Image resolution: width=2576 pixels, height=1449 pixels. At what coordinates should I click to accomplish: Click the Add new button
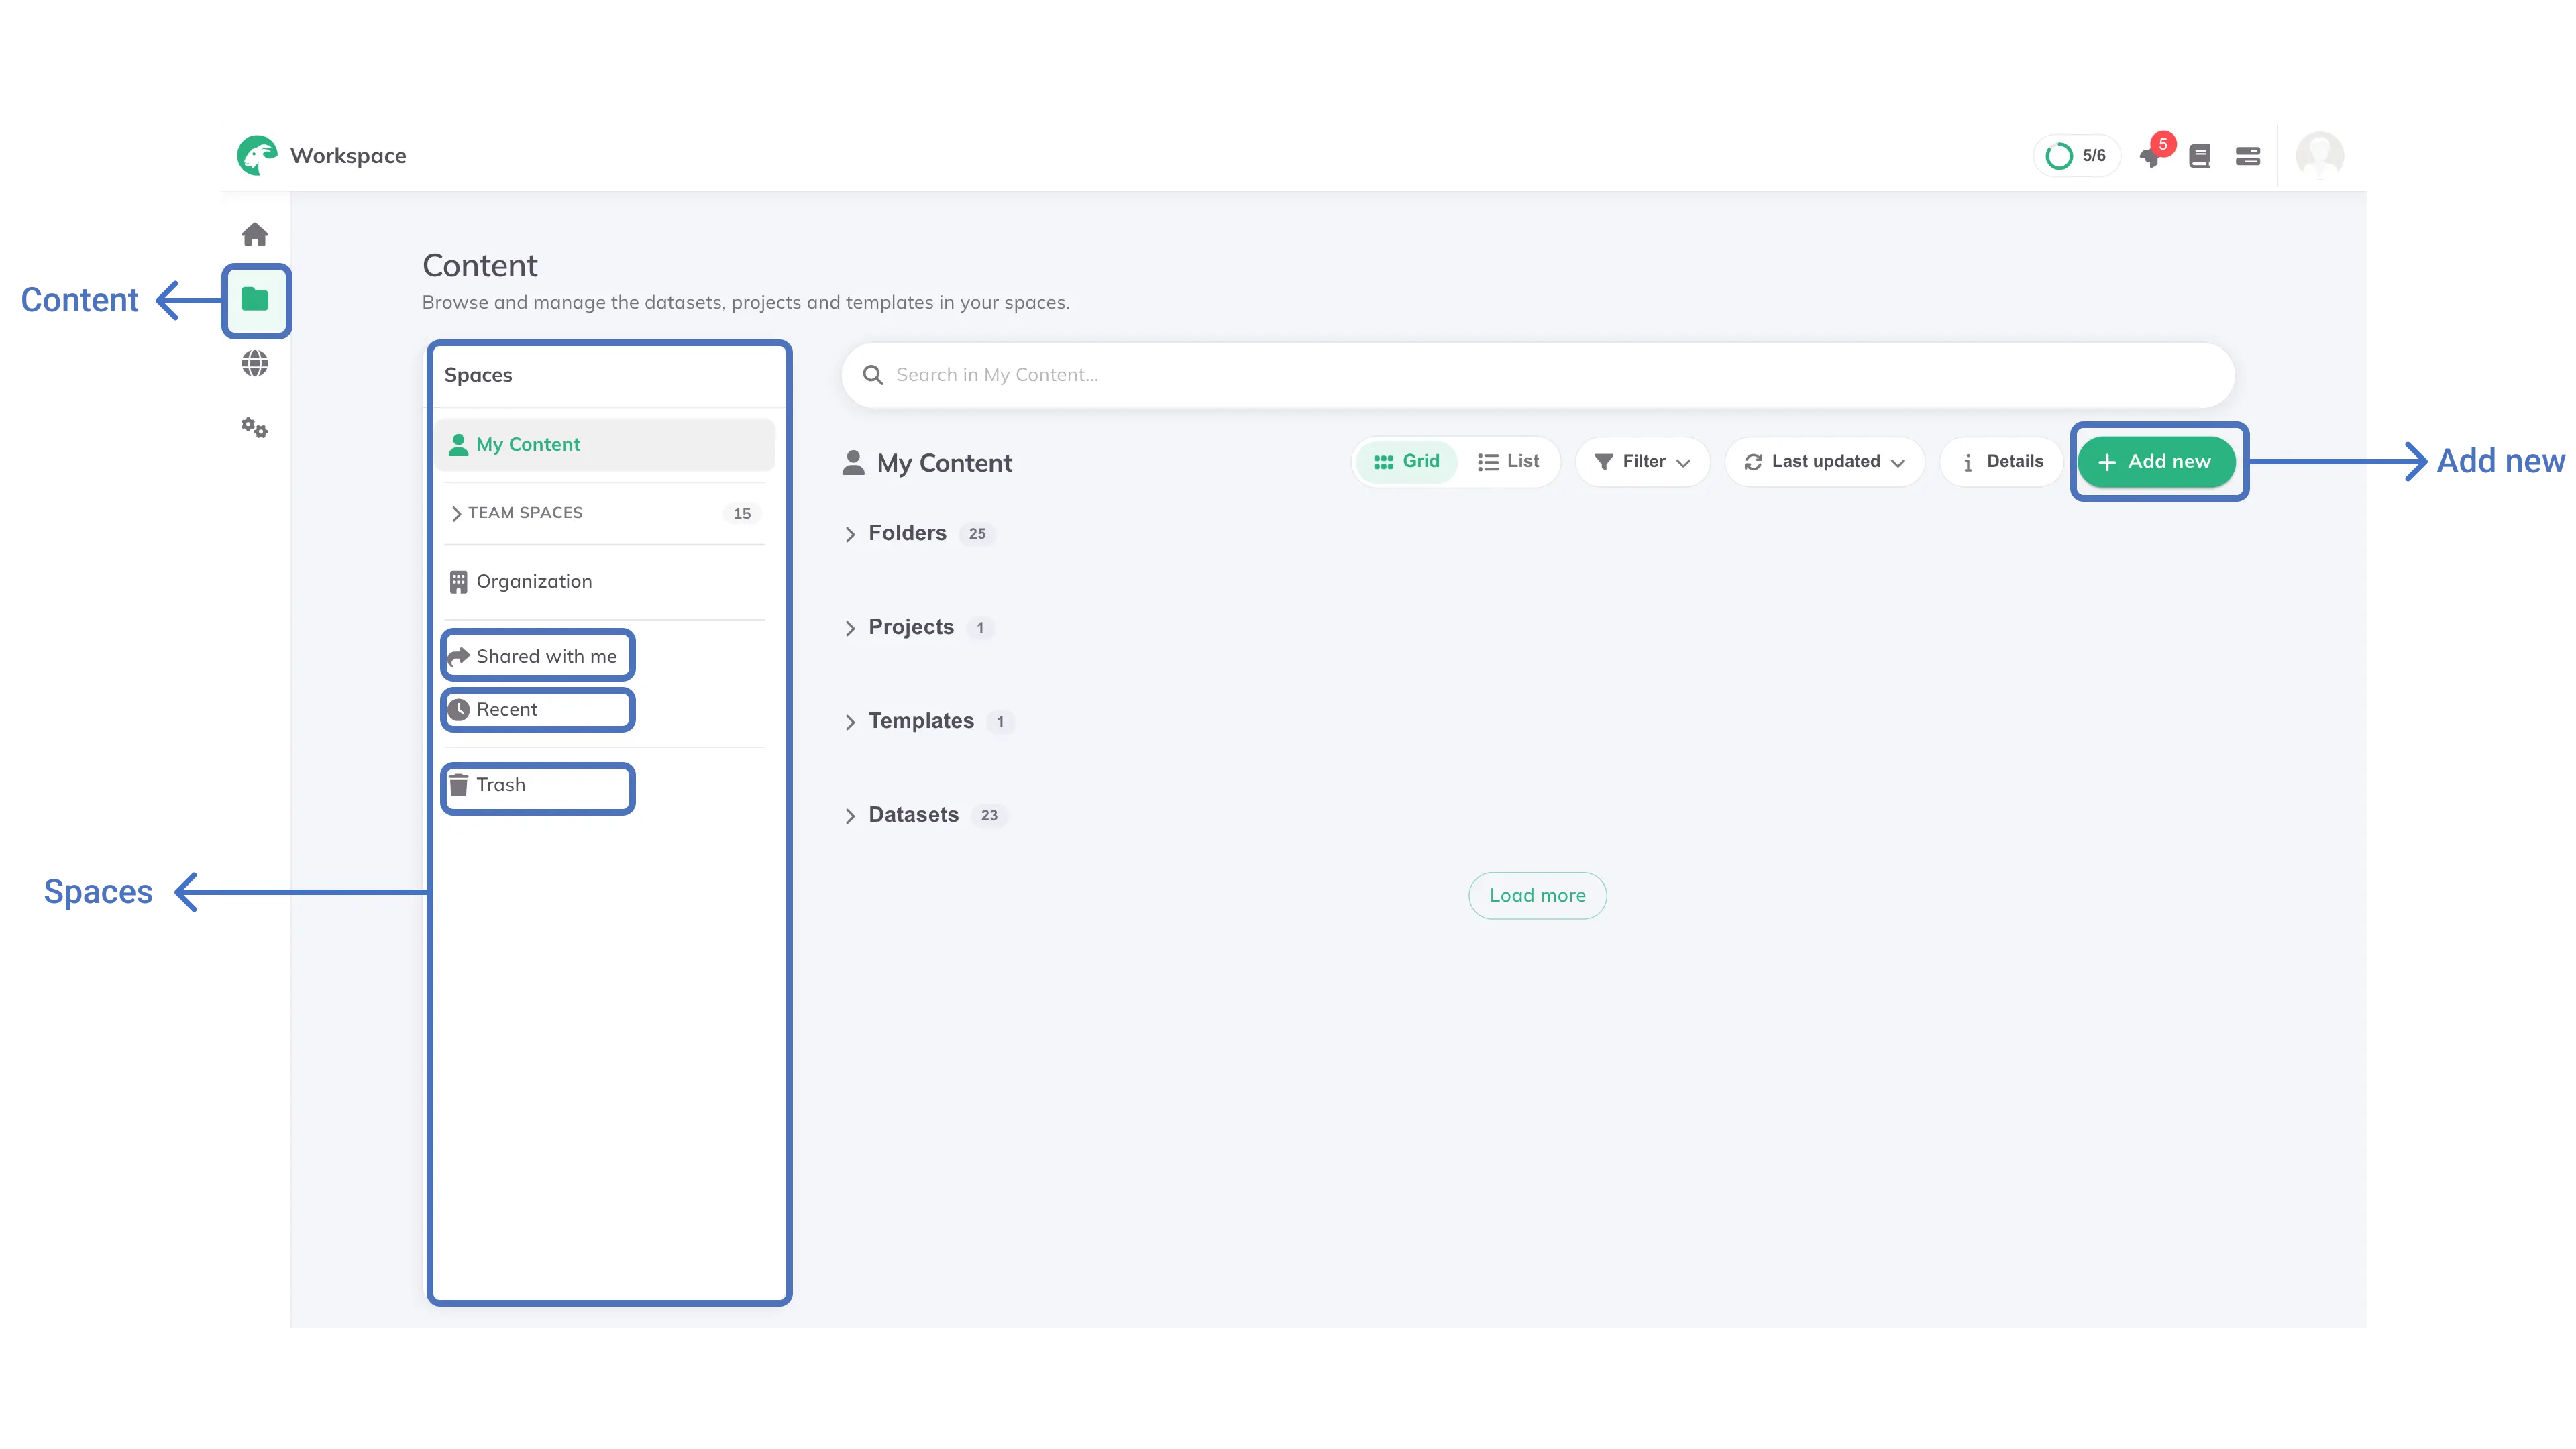2156,461
